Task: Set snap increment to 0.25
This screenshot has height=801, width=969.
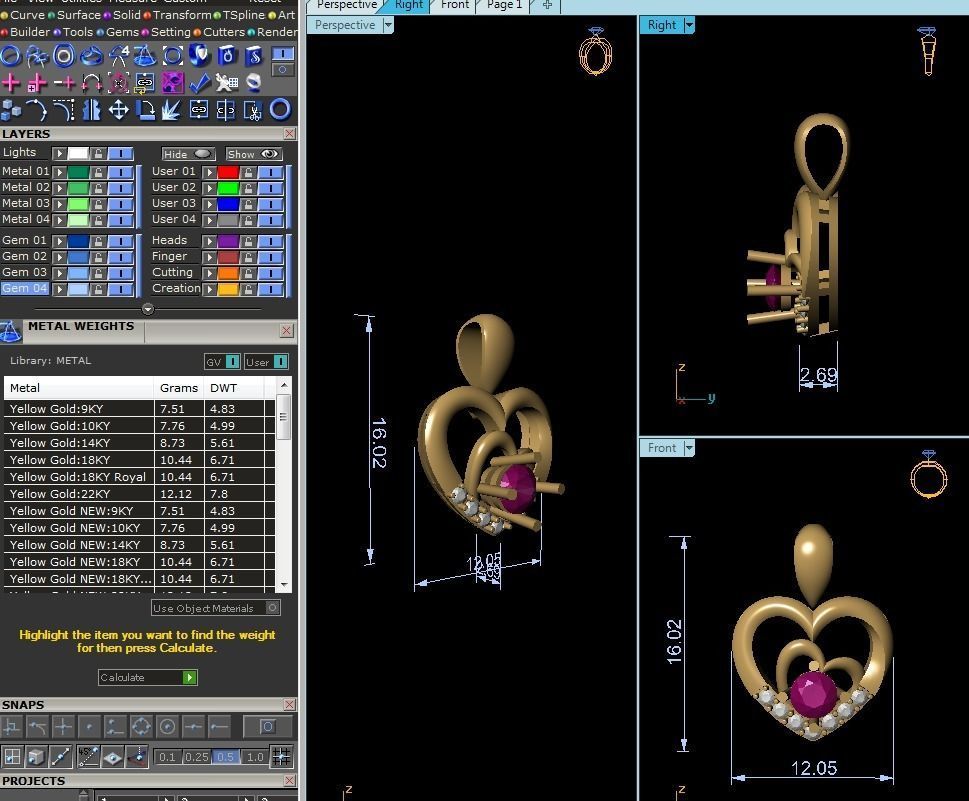Action: tap(197, 756)
